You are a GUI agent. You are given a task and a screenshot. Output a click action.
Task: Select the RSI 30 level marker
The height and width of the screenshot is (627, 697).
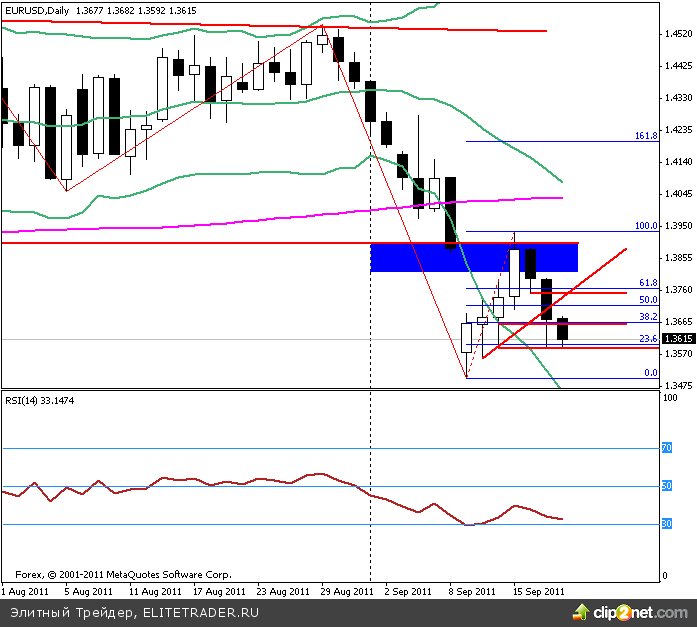click(666, 523)
